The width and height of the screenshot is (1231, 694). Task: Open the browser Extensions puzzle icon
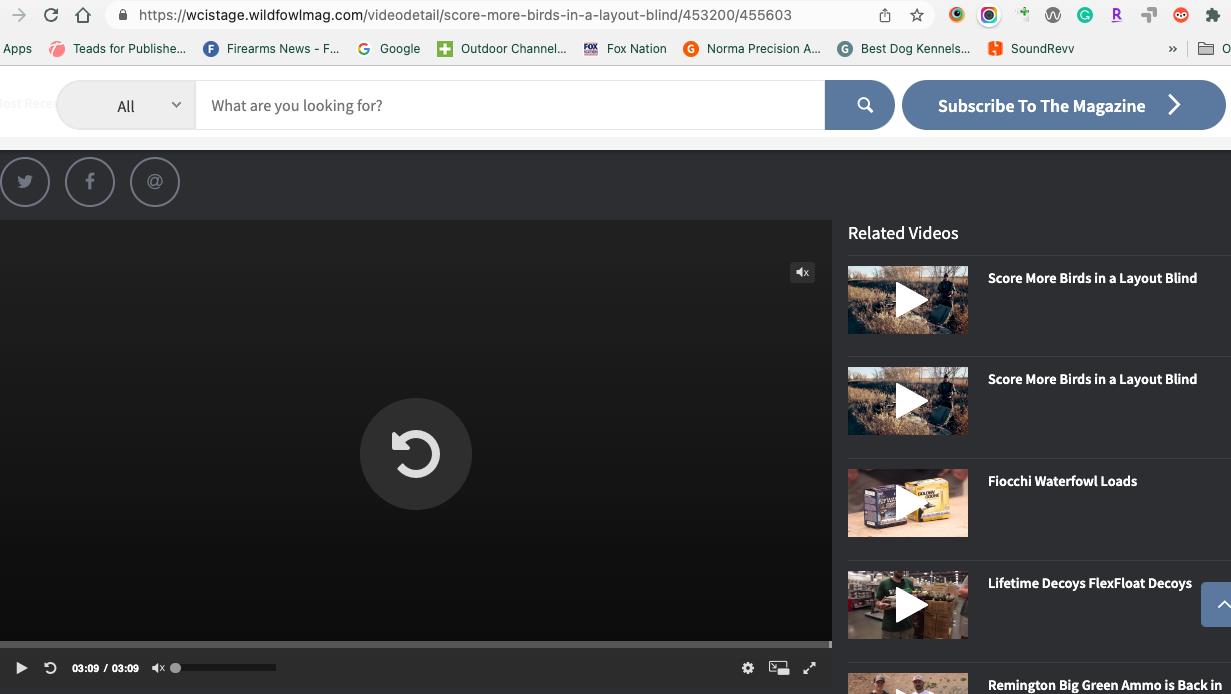(x=1213, y=15)
